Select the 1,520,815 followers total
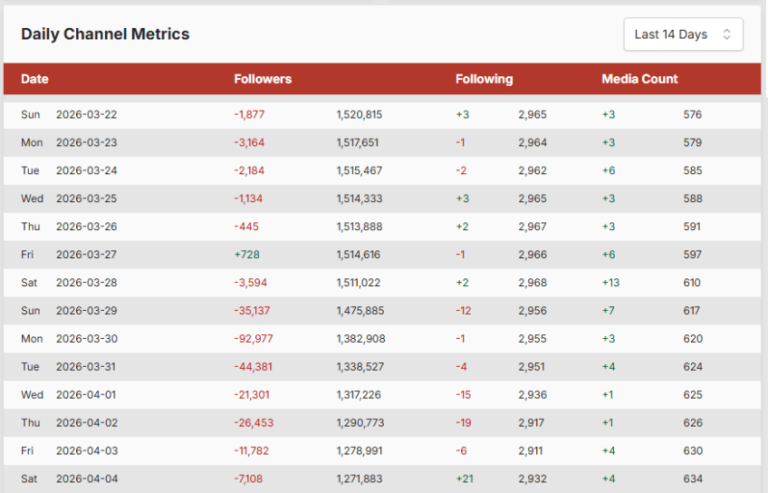This screenshot has width=768, height=493. pyautogui.click(x=359, y=115)
